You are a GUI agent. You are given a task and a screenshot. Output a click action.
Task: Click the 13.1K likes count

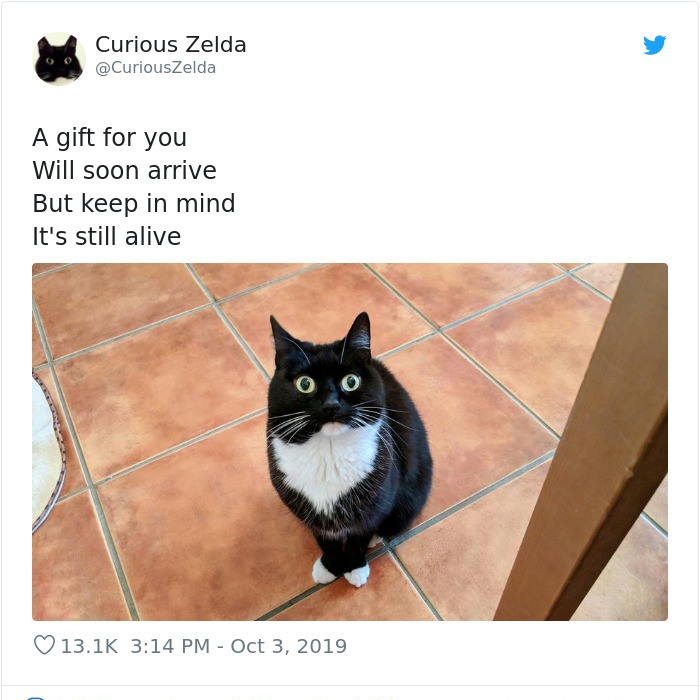(89, 646)
